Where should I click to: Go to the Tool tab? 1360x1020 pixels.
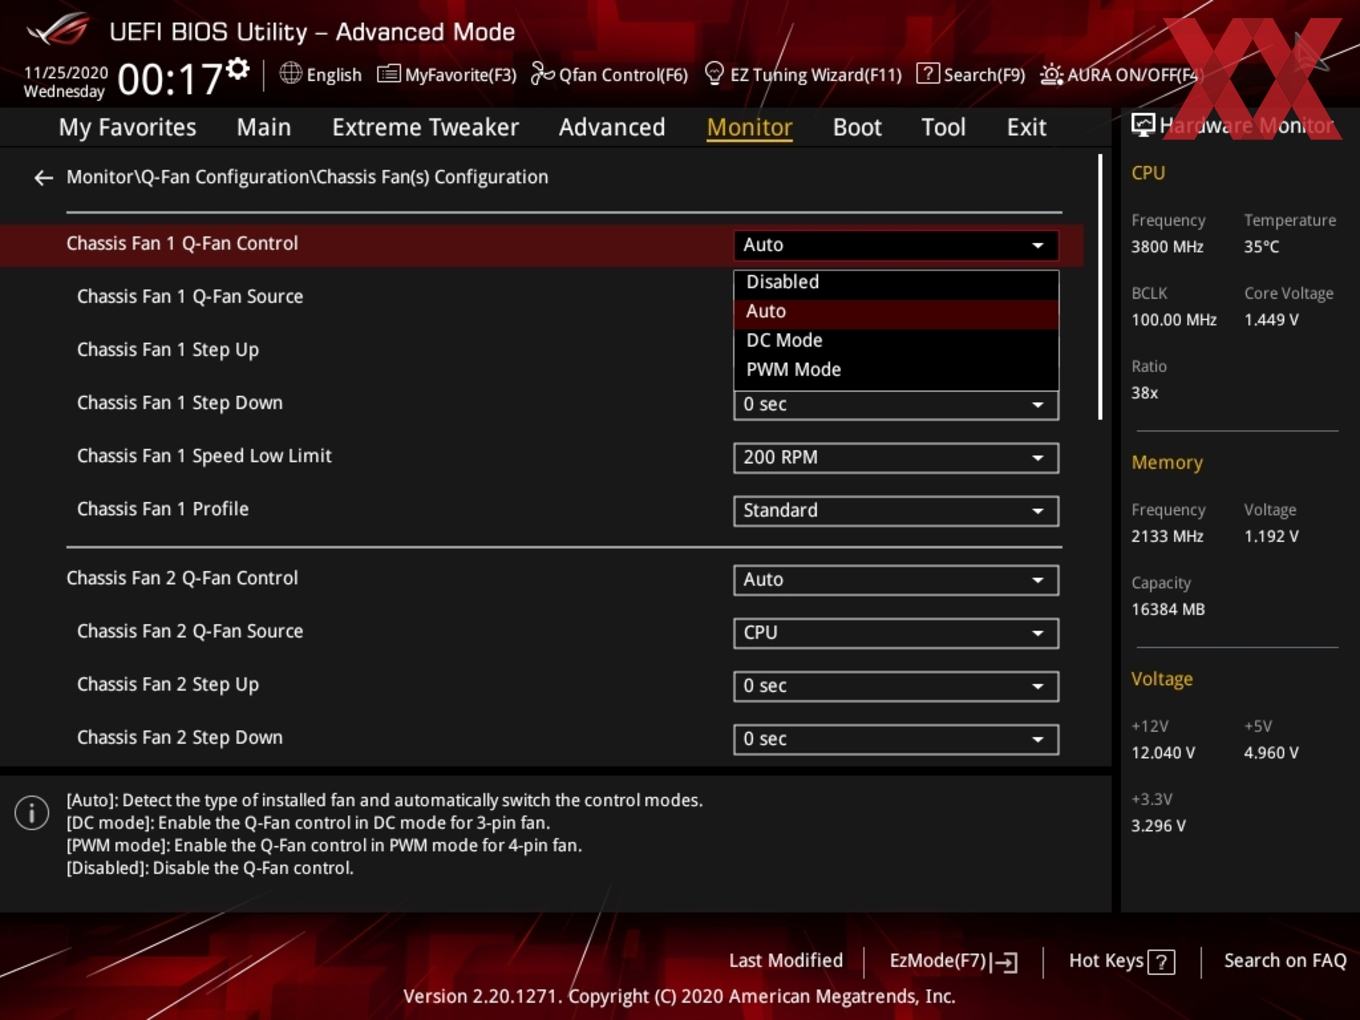(x=943, y=127)
